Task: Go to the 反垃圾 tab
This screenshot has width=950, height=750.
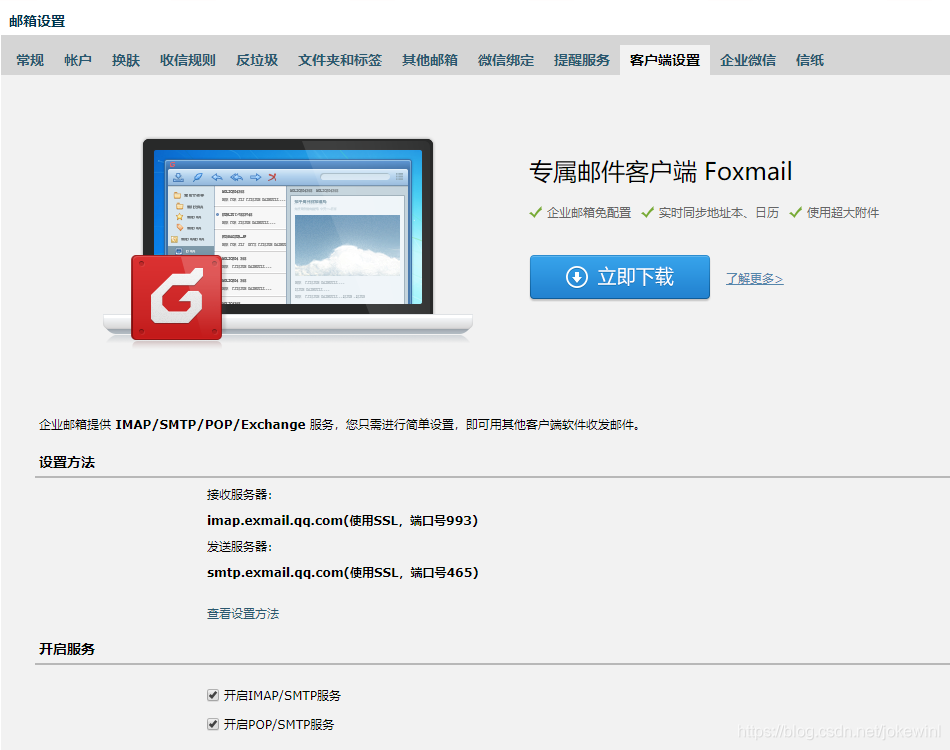Action: tap(257, 60)
